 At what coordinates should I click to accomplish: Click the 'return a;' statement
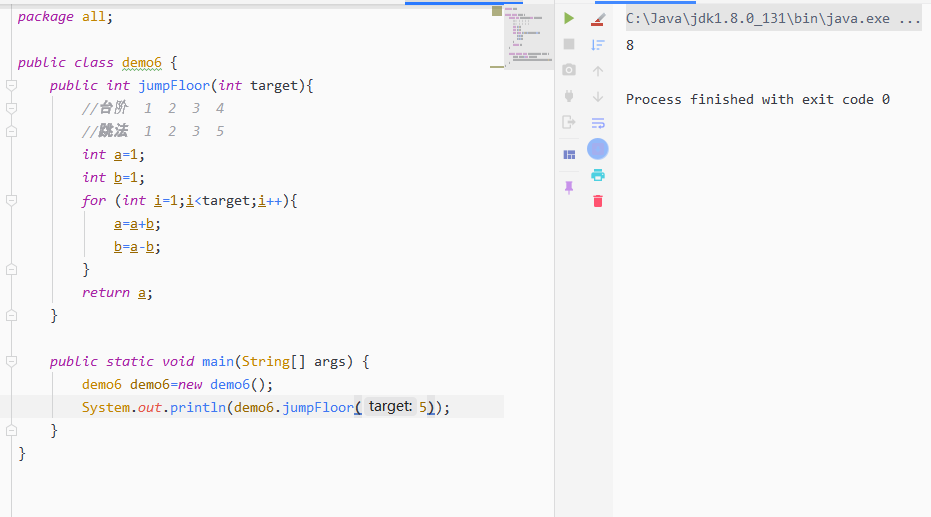coord(117,293)
